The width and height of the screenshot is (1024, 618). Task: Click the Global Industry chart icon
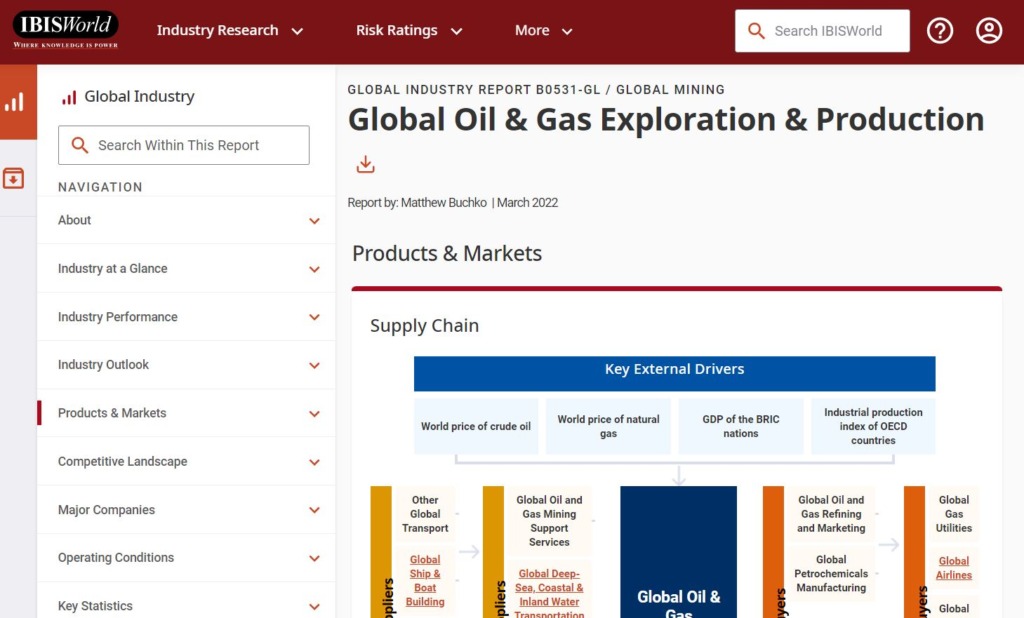point(69,97)
